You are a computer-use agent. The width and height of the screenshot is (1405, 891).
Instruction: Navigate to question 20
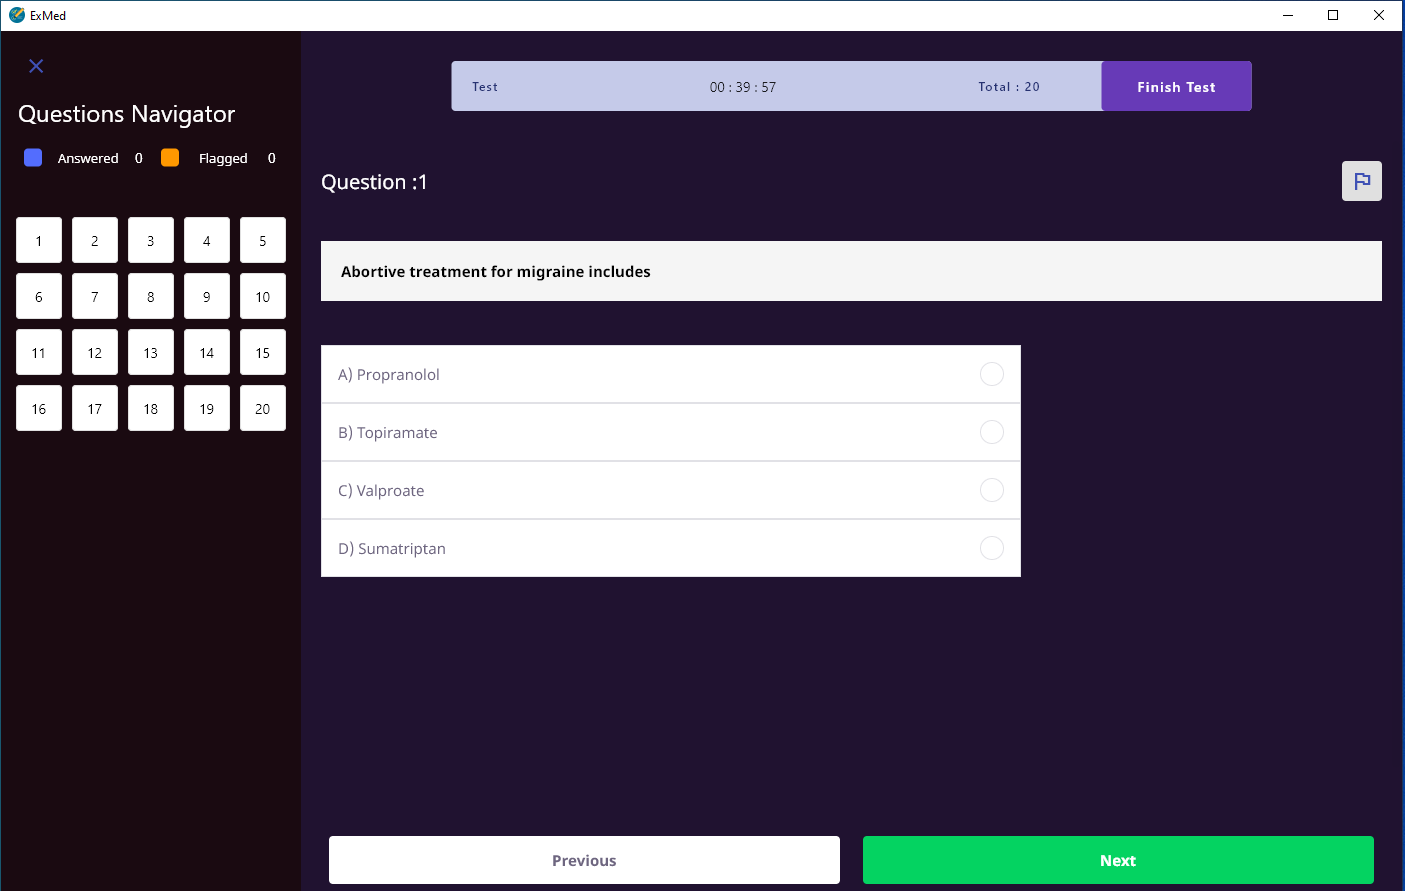tap(262, 408)
